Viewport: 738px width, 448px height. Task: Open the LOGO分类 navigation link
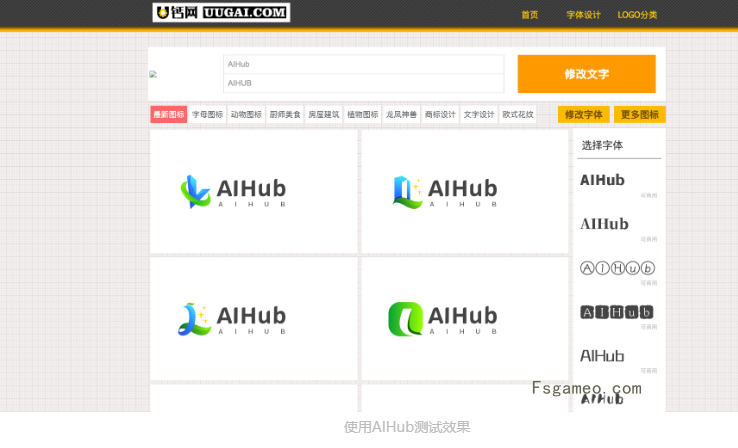click(637, 15)
